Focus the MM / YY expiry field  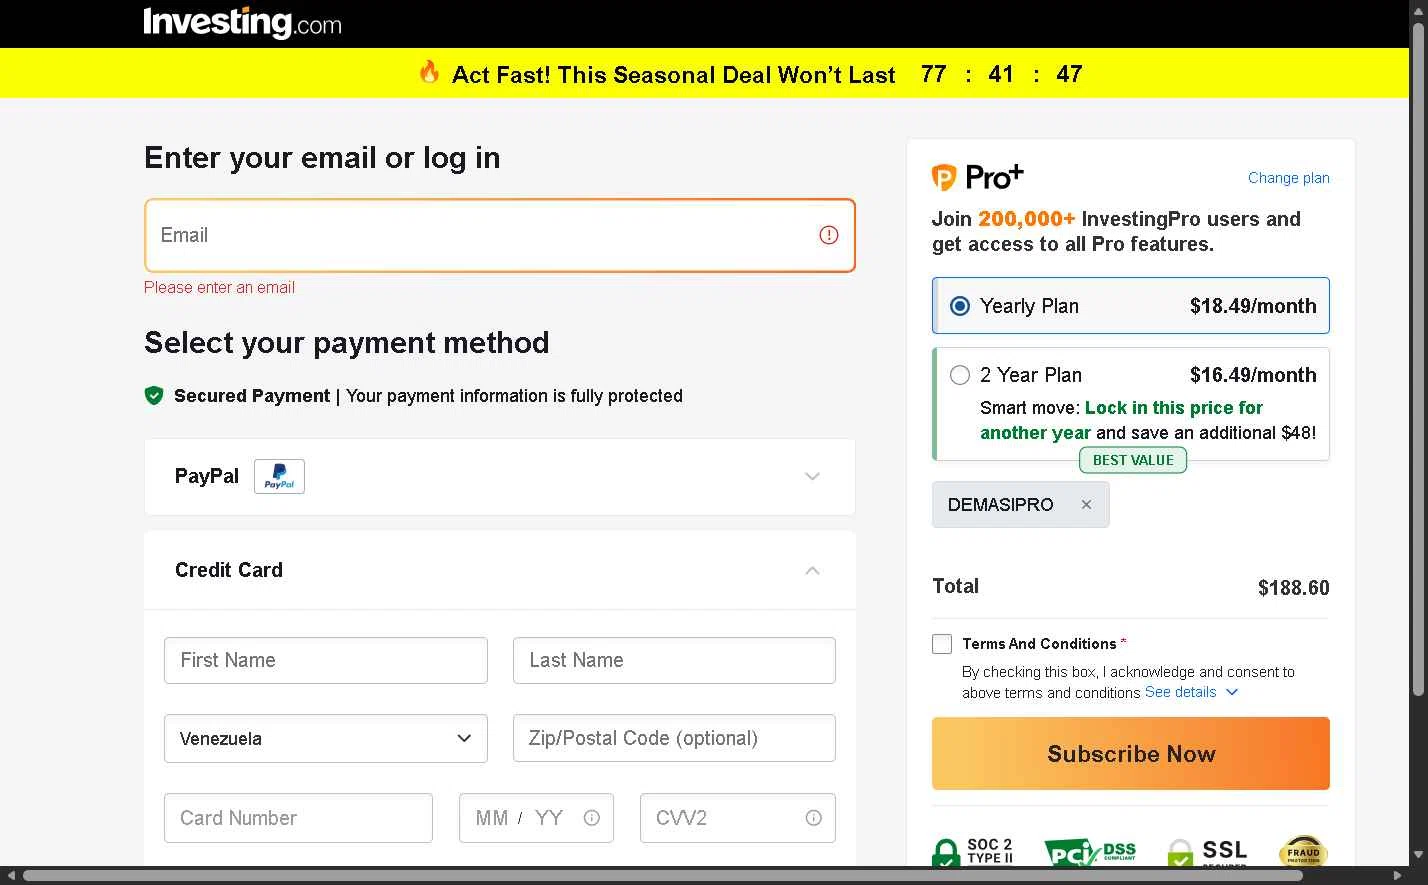pyautogui.click(x=536, y=818)
